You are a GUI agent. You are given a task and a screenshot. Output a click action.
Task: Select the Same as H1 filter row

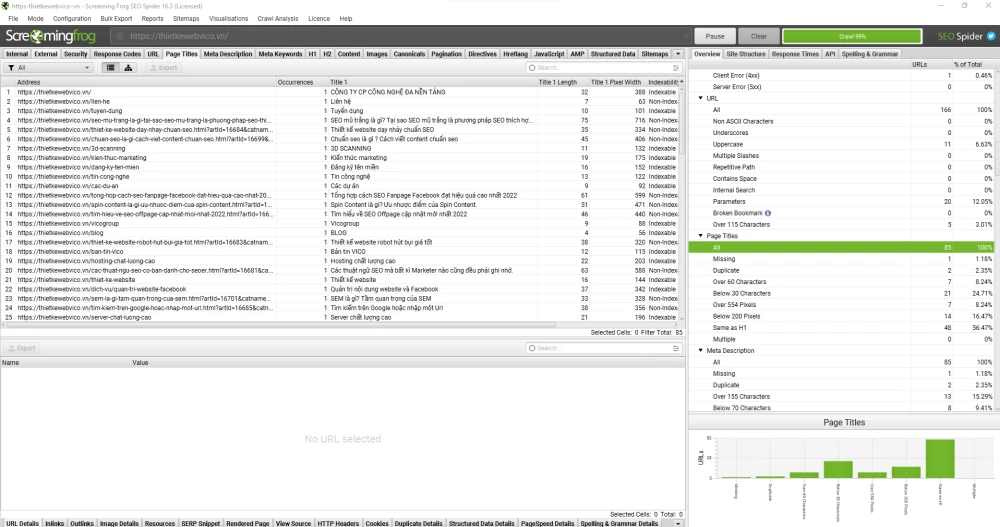[733, 328]
